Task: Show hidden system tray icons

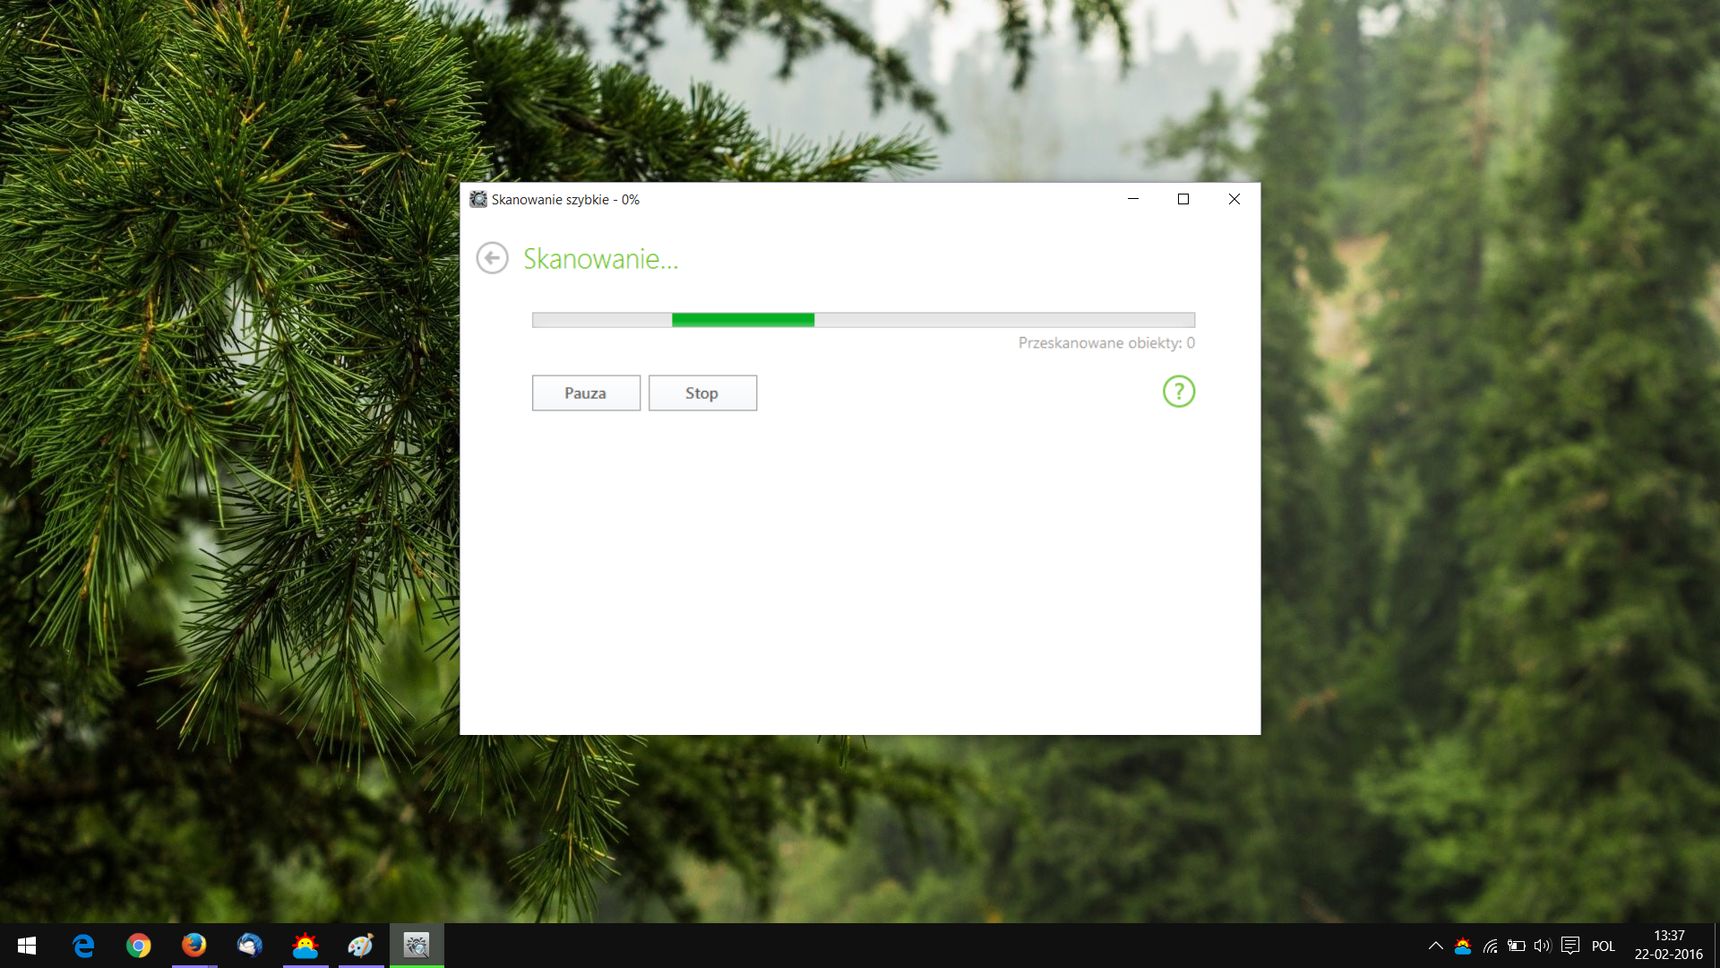Action: [1435, 946]
